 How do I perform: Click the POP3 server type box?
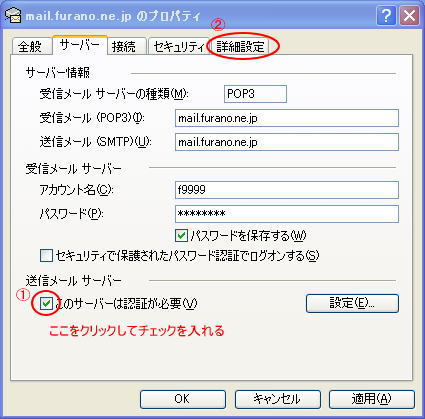(x=255, y=94)
